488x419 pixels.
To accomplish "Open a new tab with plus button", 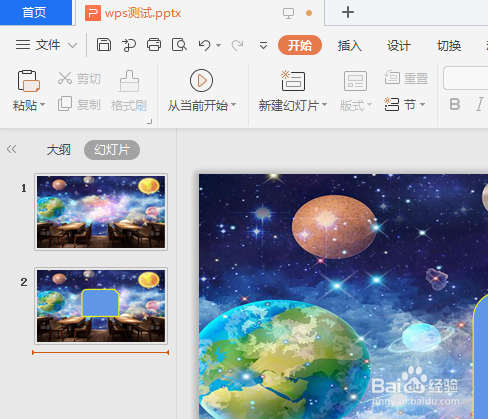I will coord(348,12).
